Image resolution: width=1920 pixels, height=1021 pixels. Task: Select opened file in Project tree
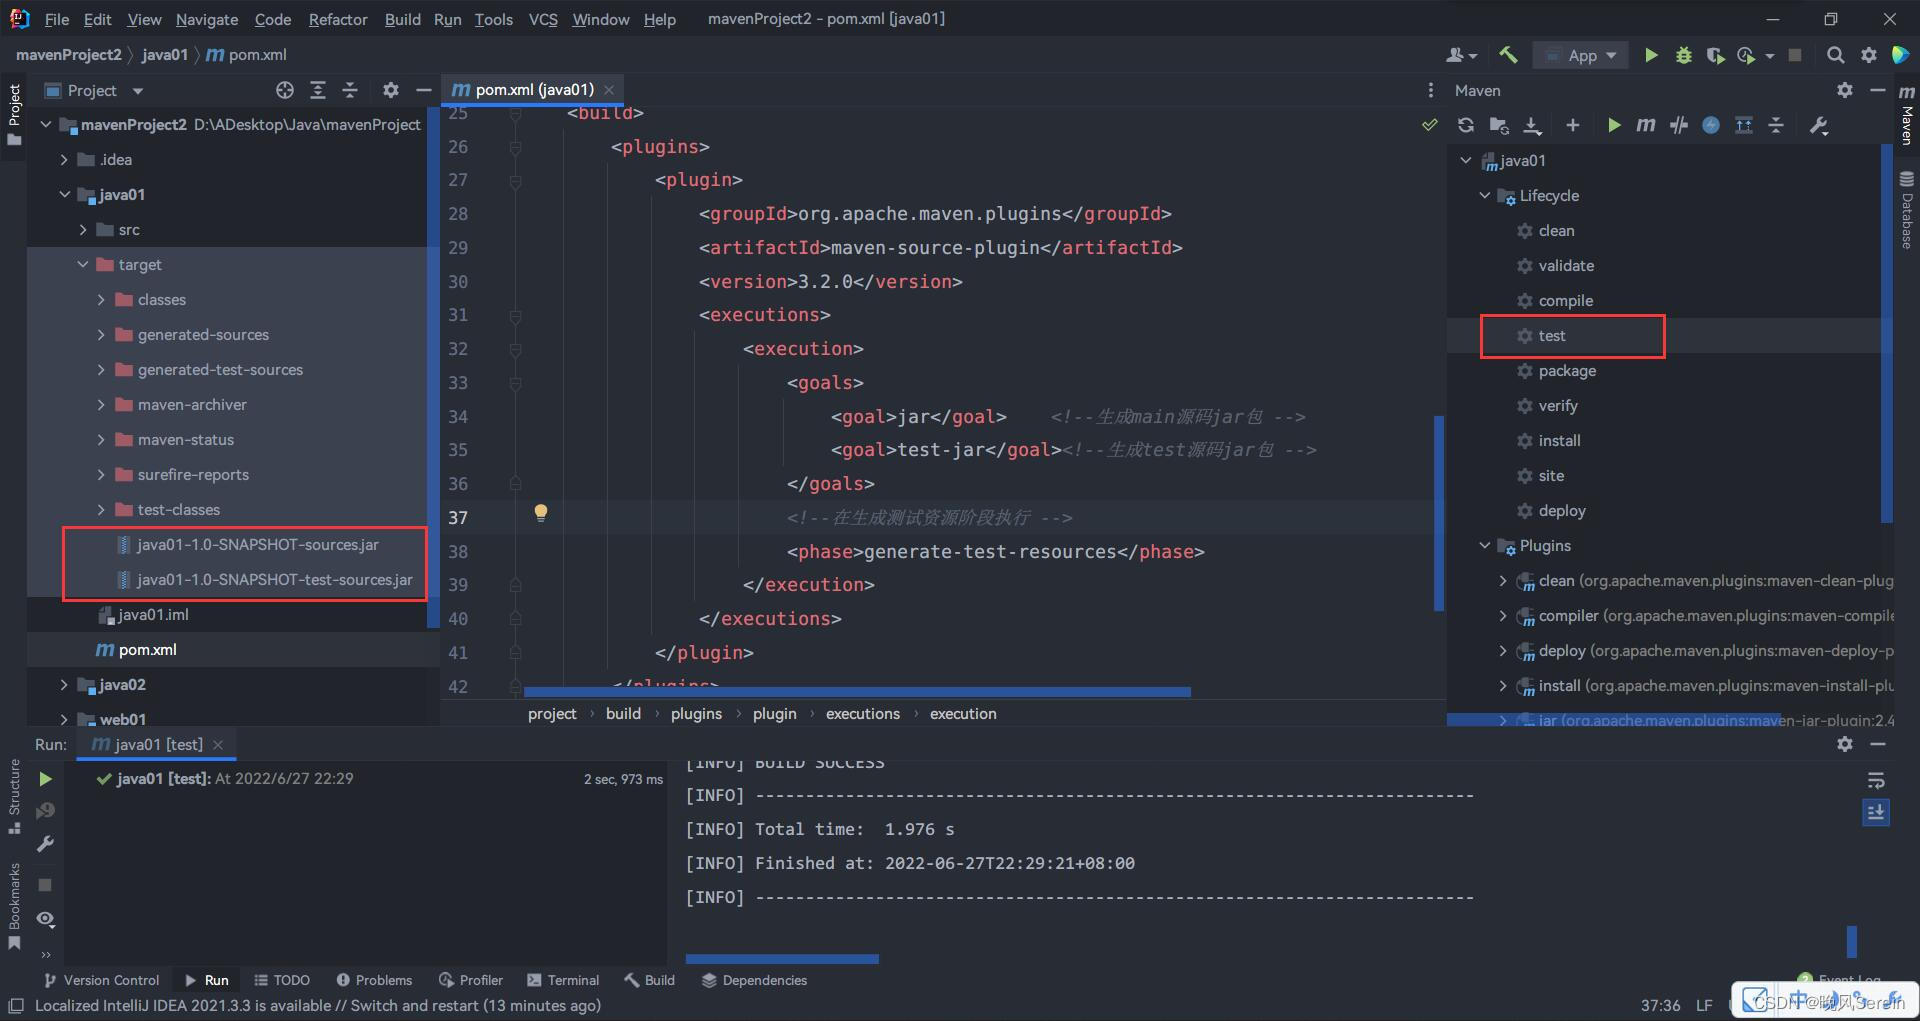coord(285,90)
